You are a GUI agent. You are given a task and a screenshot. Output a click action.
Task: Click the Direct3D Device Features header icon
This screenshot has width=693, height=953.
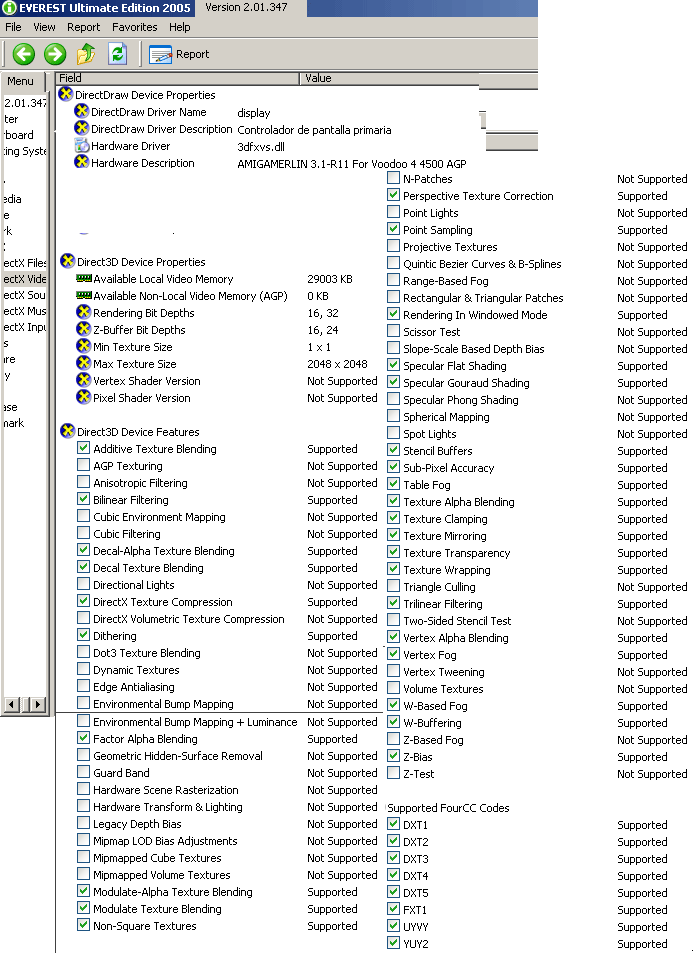point(67,432)
